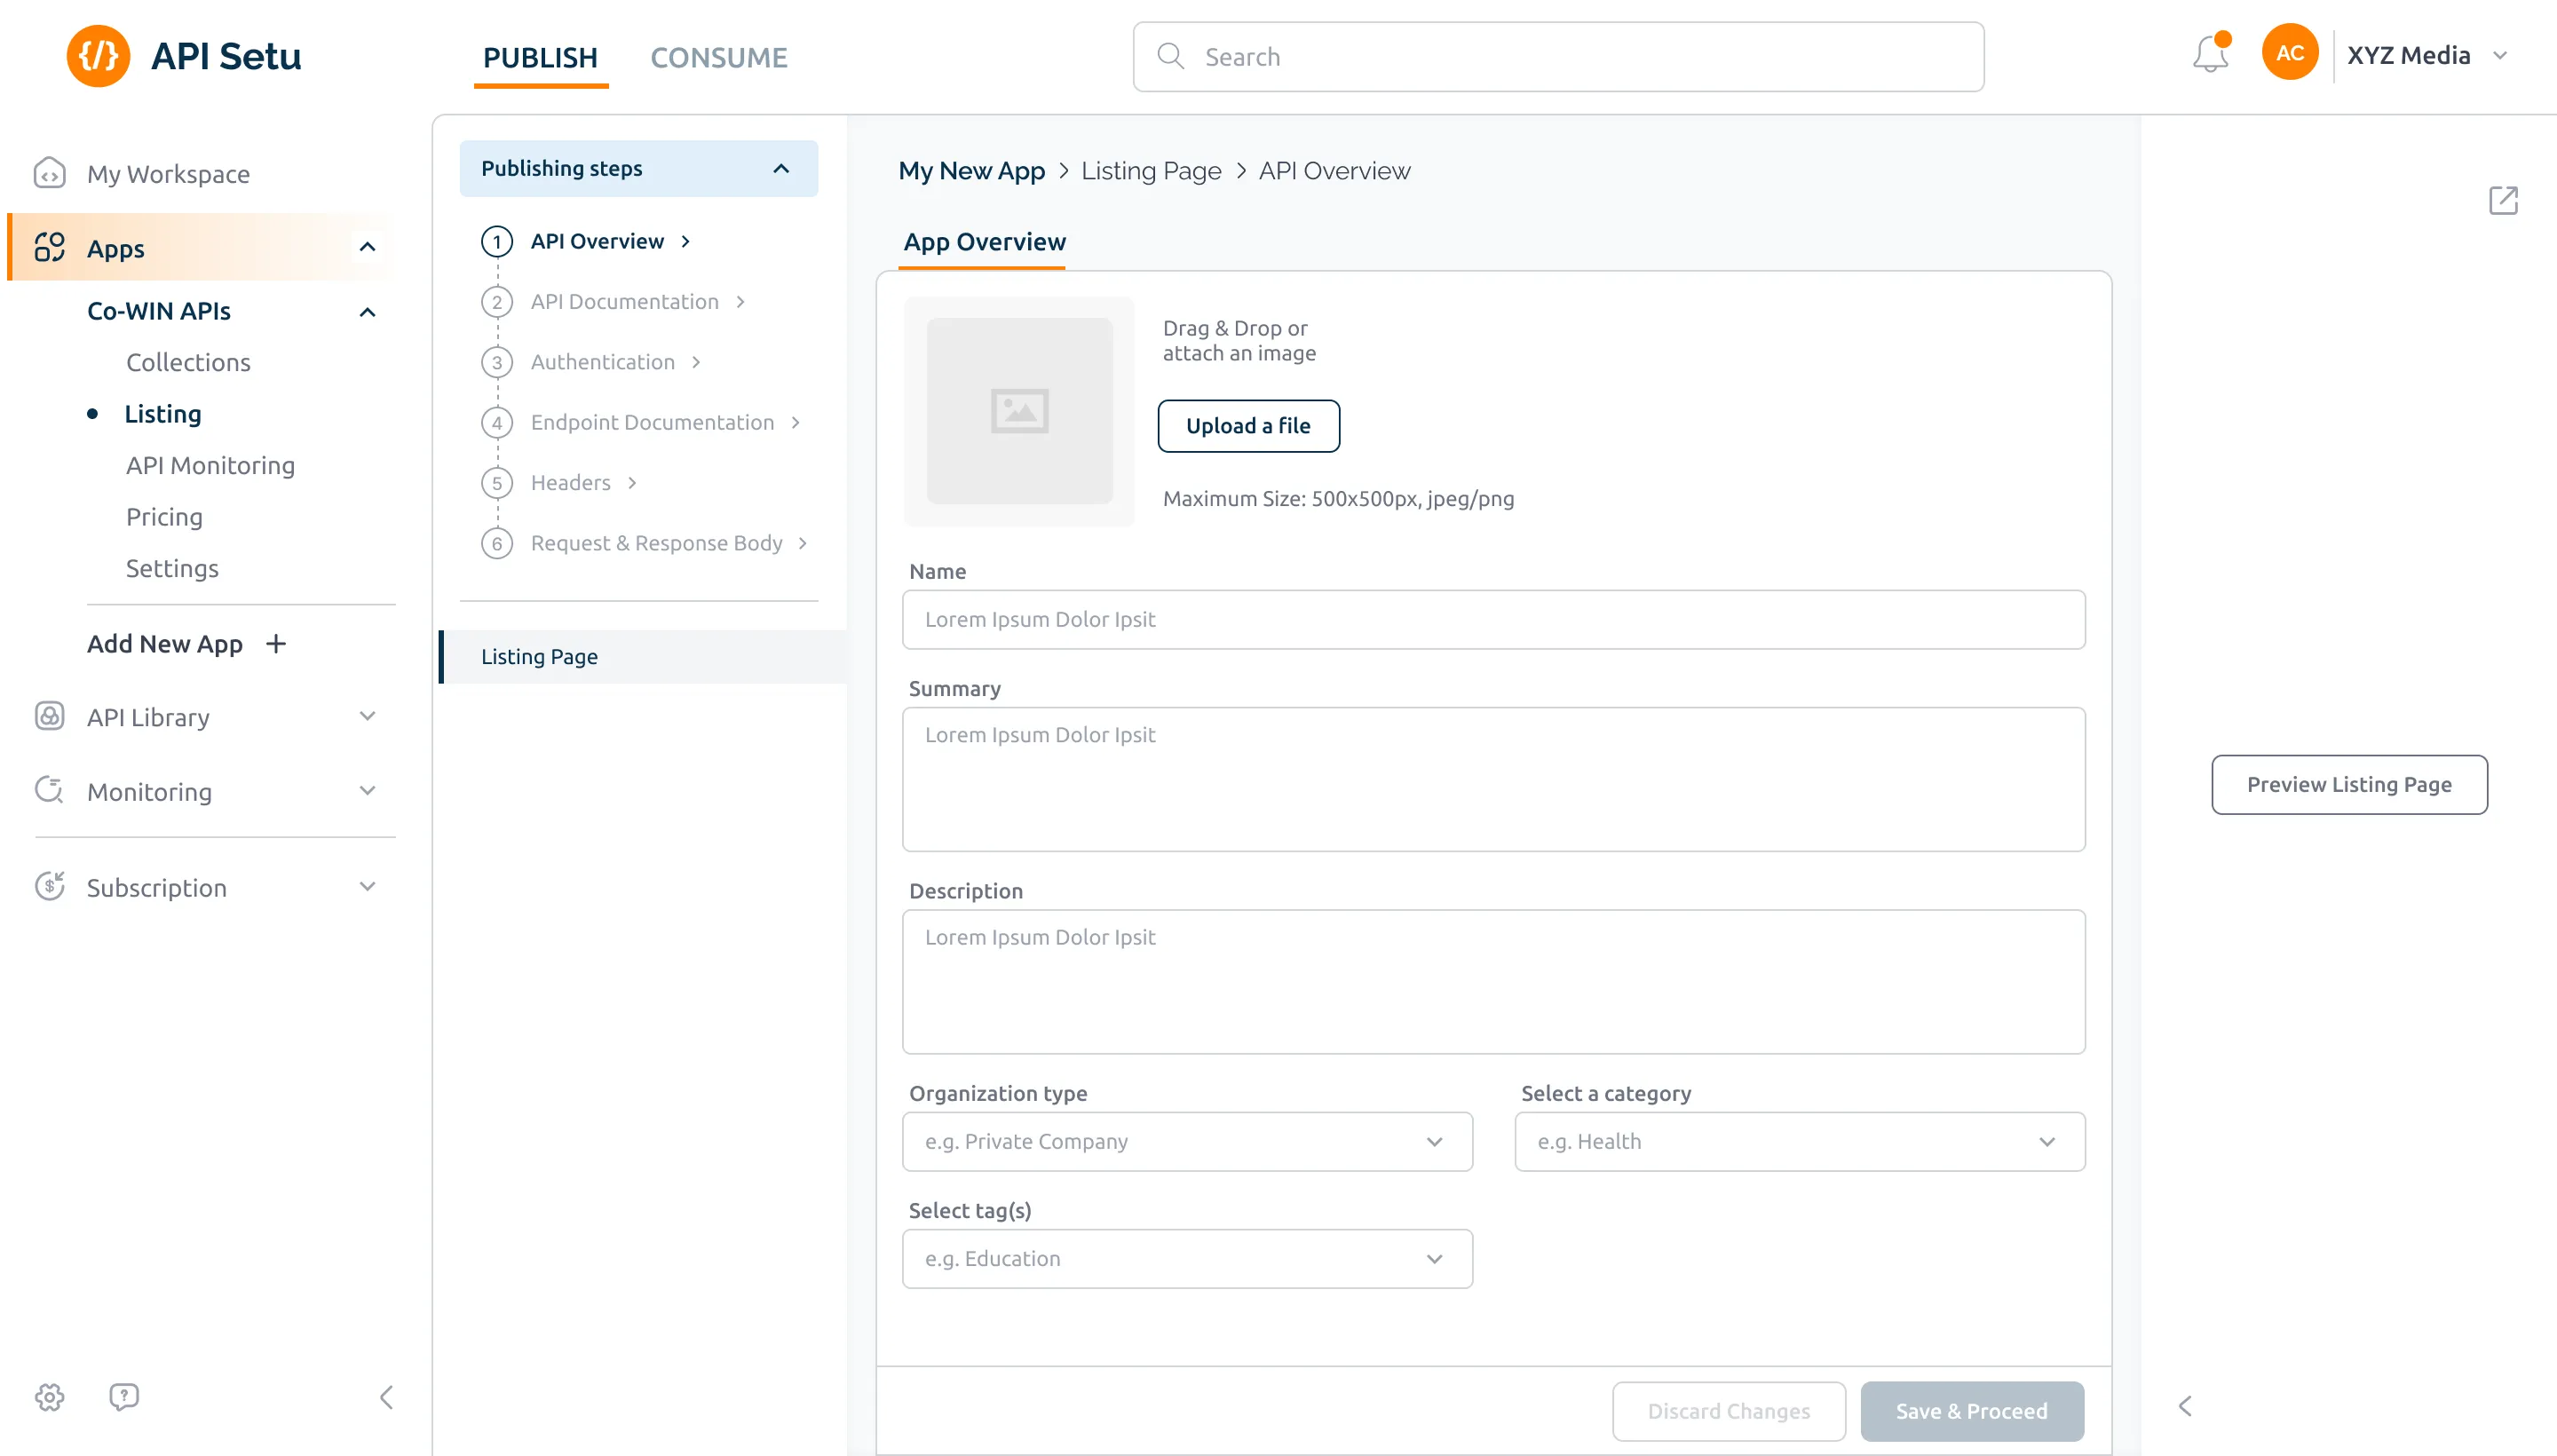
Task: Select the App Overview tab
Action: coord(984,242)
